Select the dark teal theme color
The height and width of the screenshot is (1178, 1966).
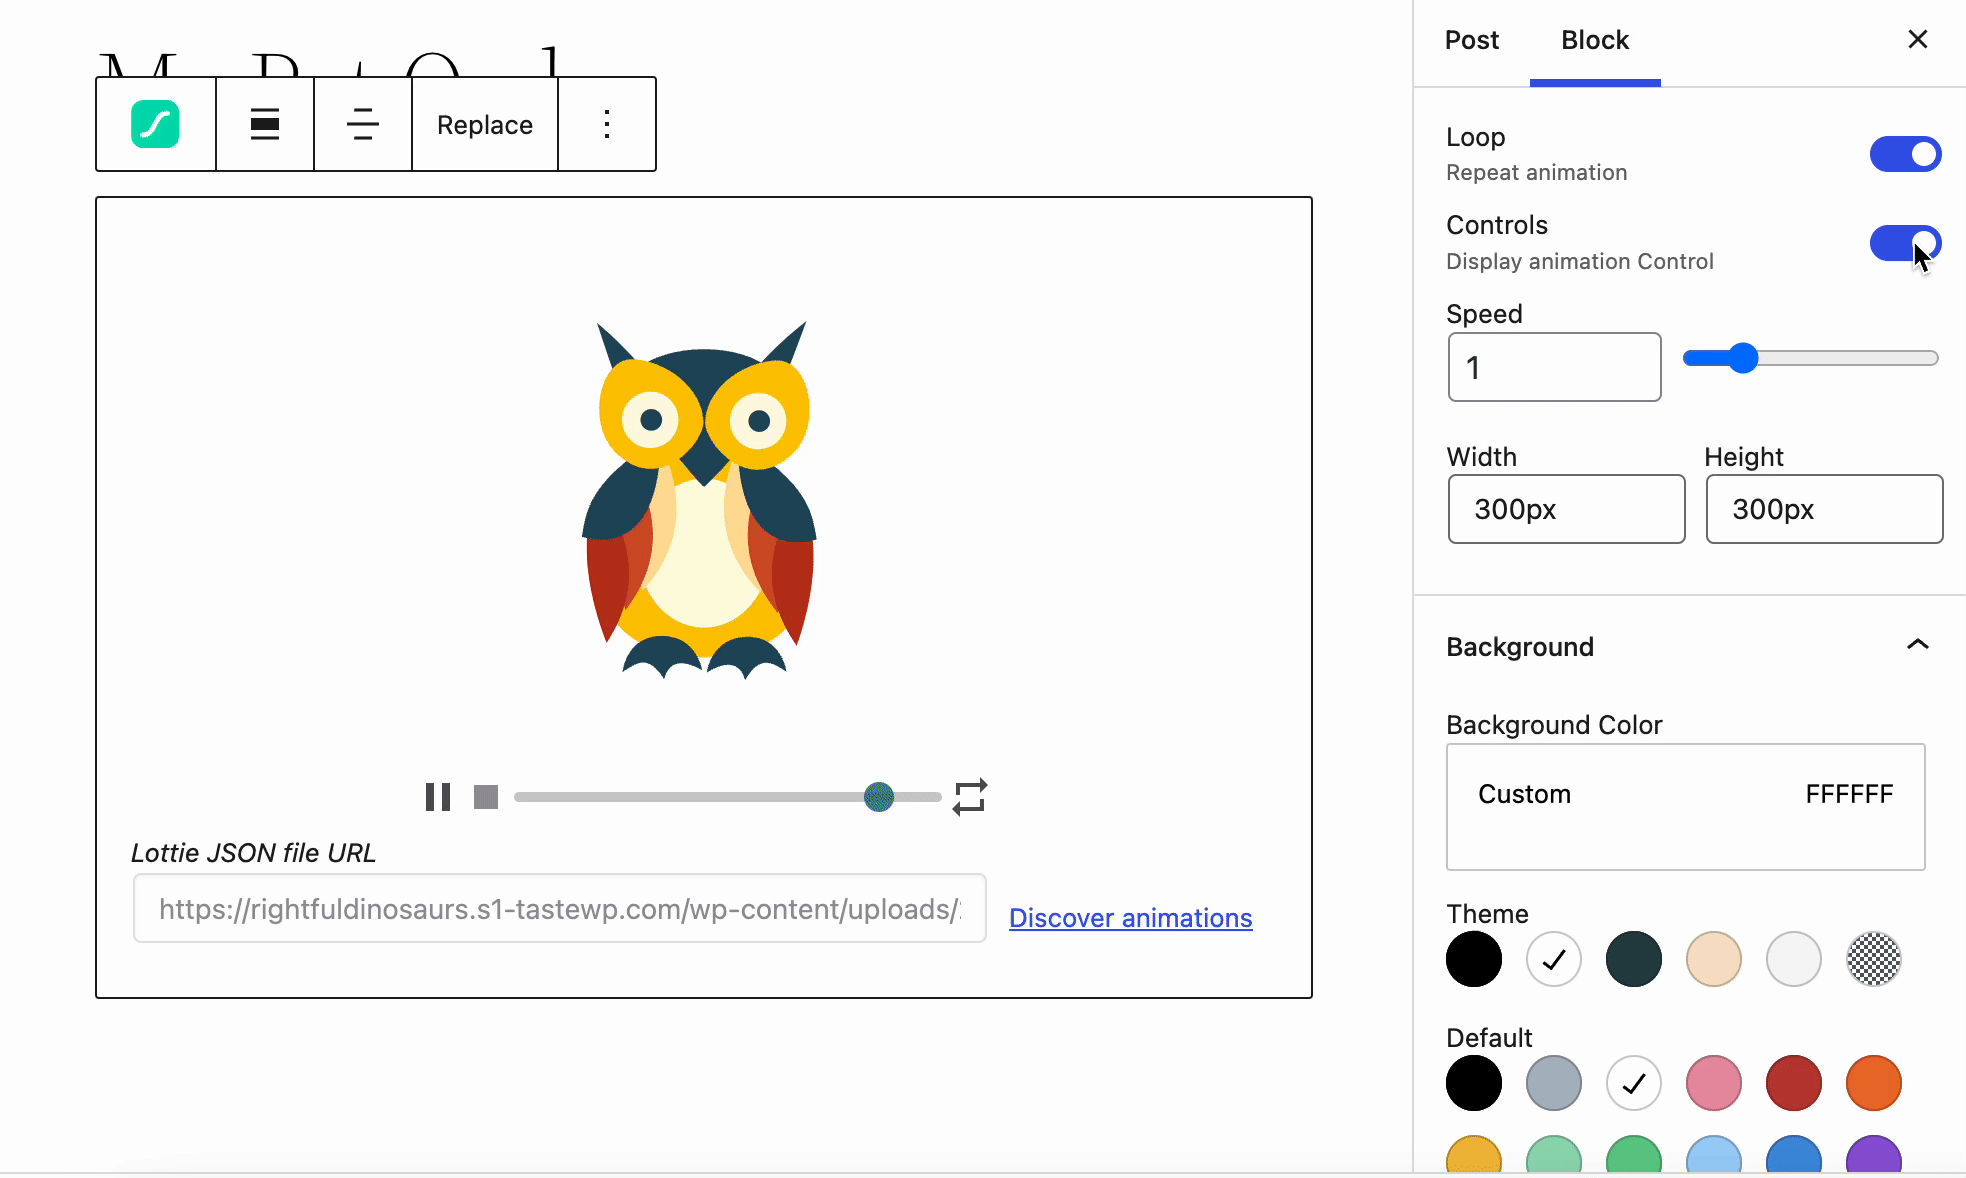click(x=1633, y=959)
